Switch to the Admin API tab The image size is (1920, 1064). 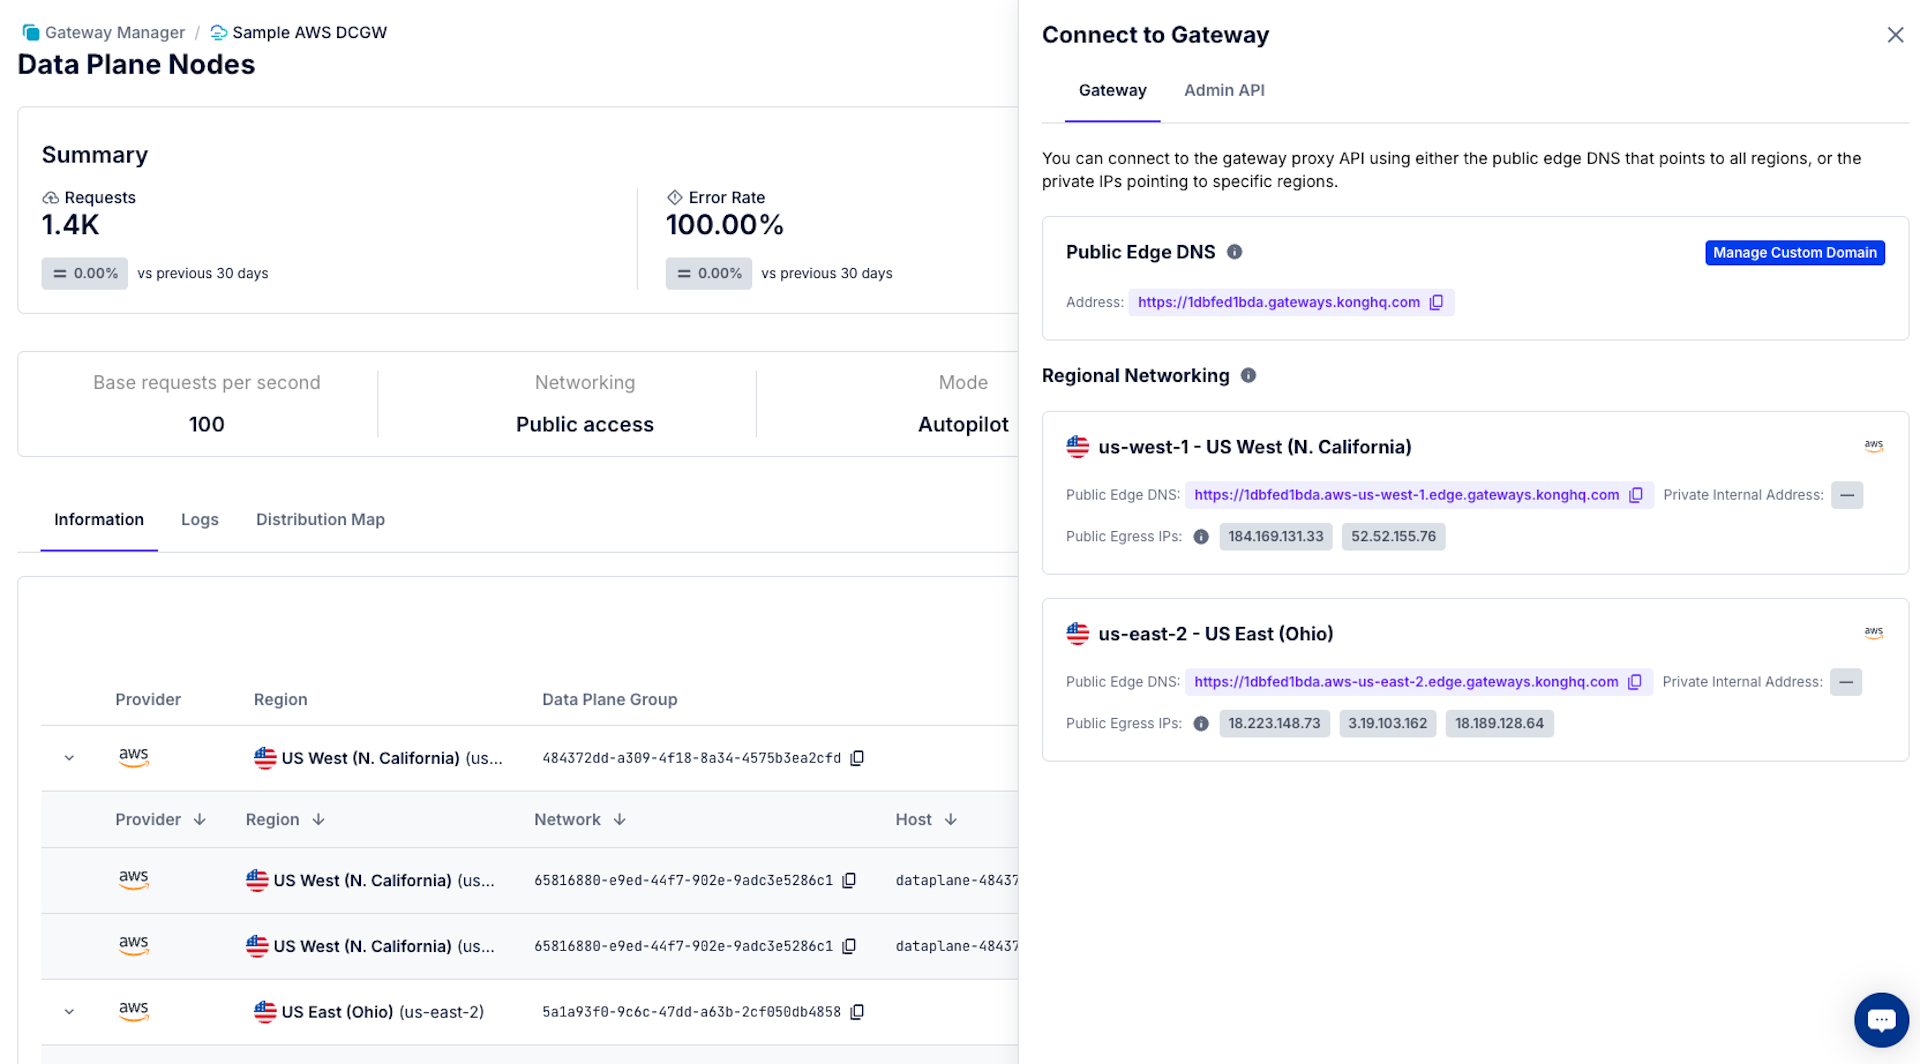(1223, 90)
